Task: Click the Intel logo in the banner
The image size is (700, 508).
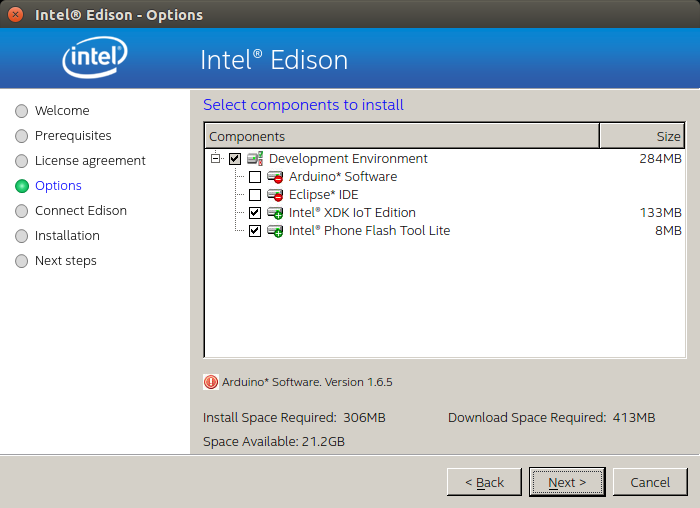Action: 95,57
